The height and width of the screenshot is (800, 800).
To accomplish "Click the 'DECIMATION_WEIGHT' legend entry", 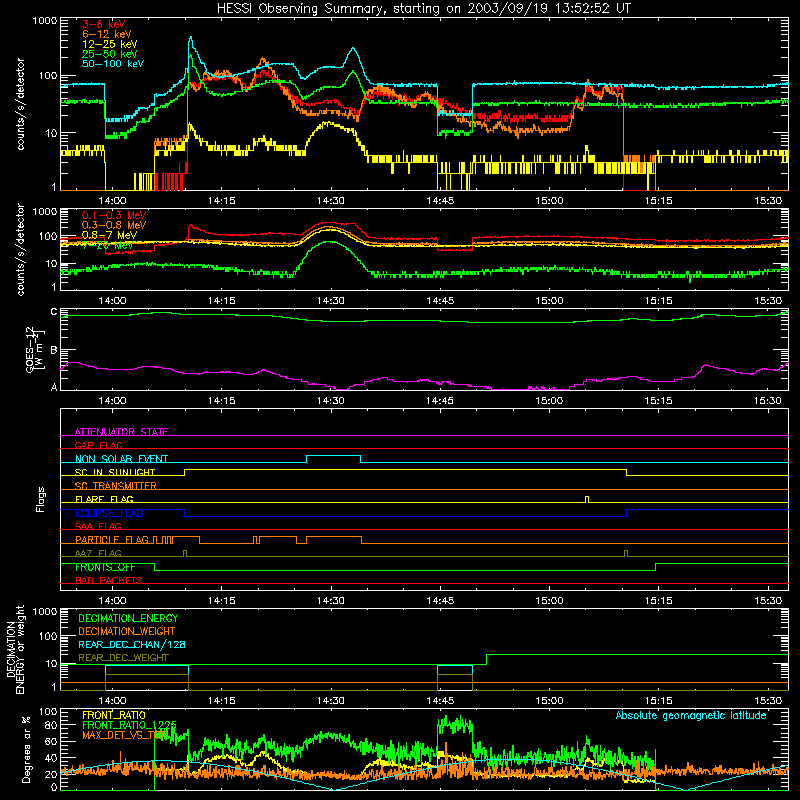I will (x=127, y=631).
